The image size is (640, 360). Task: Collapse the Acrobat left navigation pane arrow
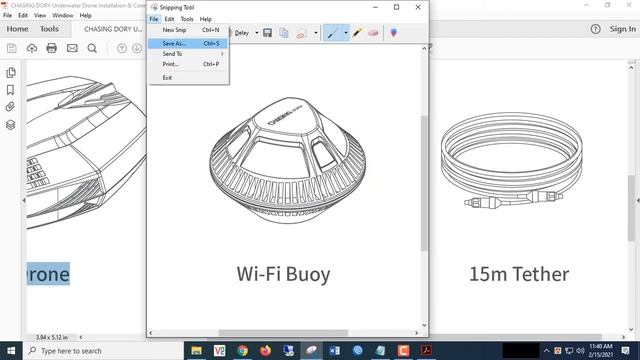[24, 200]
